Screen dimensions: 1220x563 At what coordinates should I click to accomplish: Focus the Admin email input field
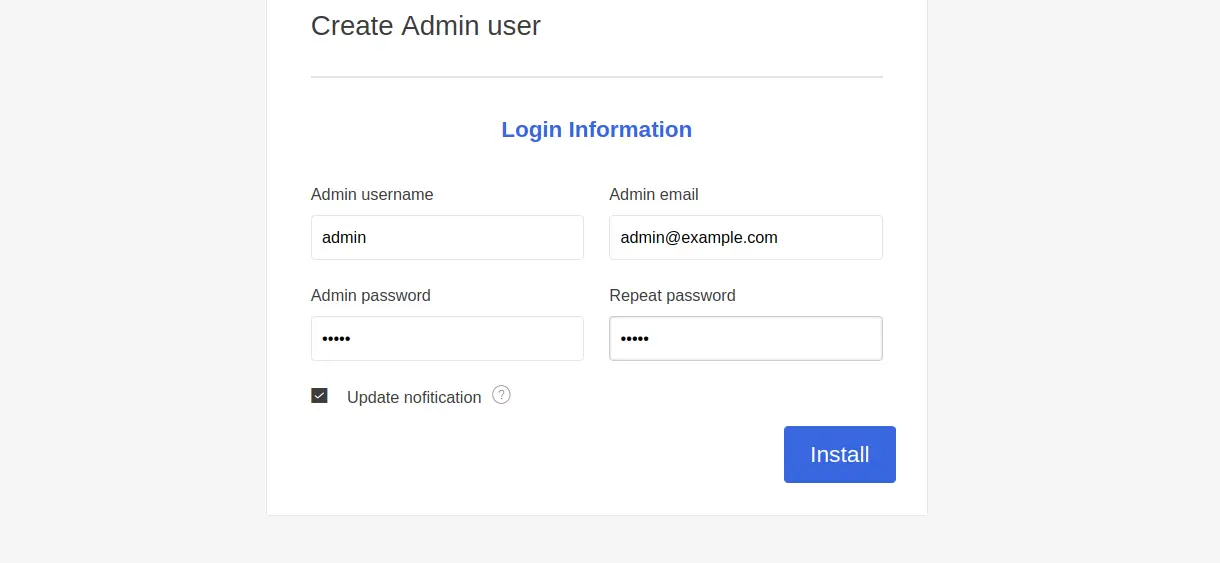click(746, 238)
